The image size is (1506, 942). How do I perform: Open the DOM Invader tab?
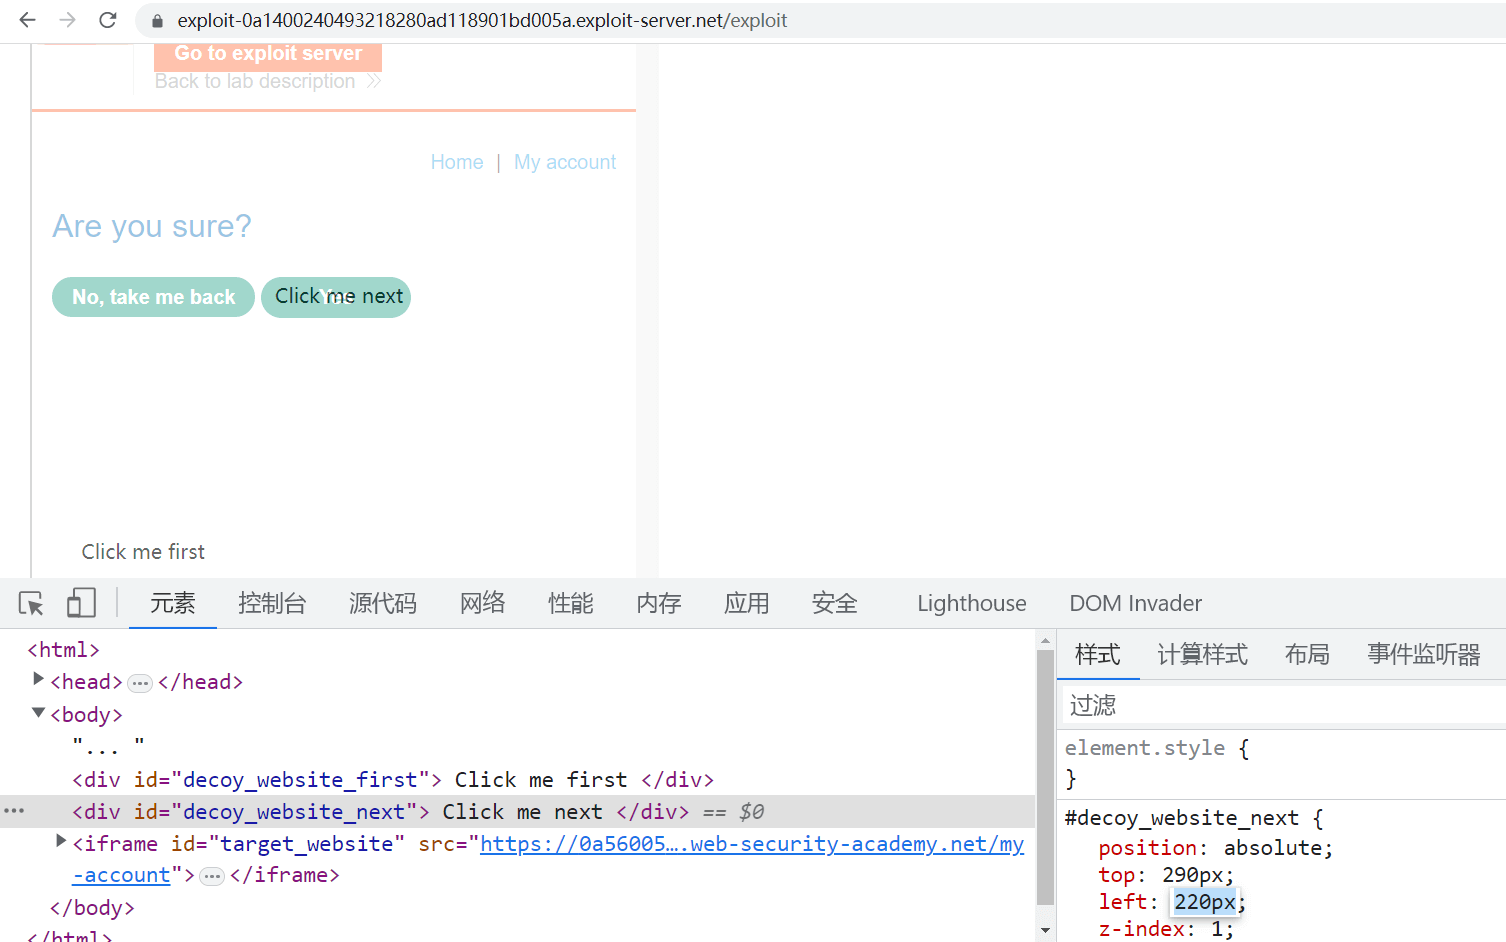click(x=1135, y=603)
